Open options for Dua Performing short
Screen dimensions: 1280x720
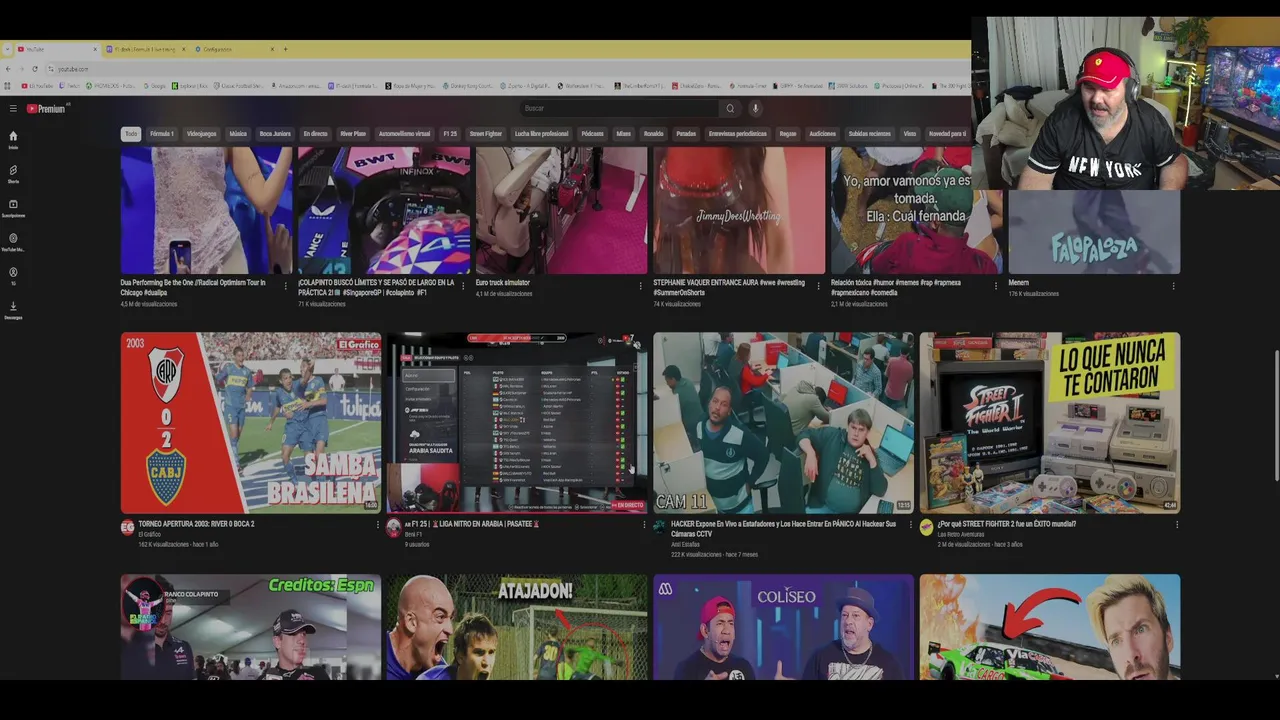pyautogui.click(x=285, y=285)
